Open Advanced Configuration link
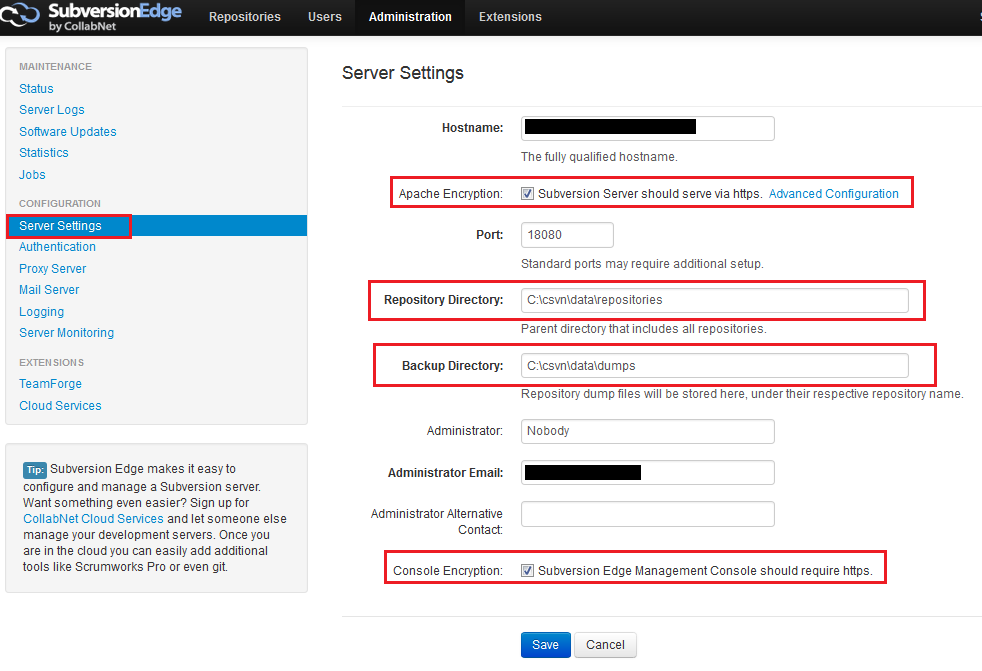This screenshot has width=982, height=671. pos(833,194)
